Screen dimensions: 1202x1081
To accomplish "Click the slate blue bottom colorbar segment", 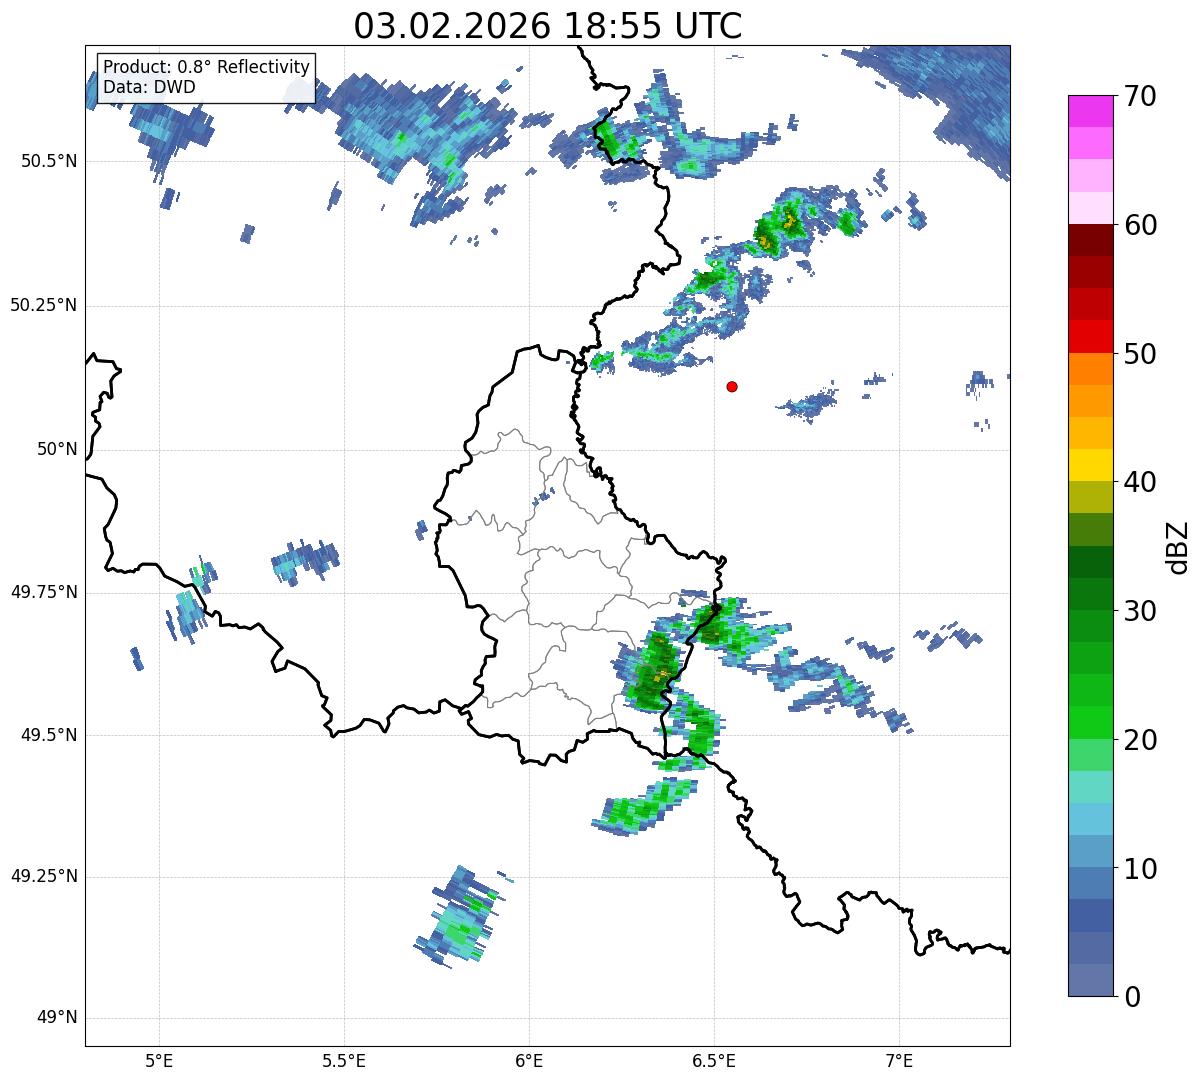I will pyautogui.click(x=1090, y=980).
